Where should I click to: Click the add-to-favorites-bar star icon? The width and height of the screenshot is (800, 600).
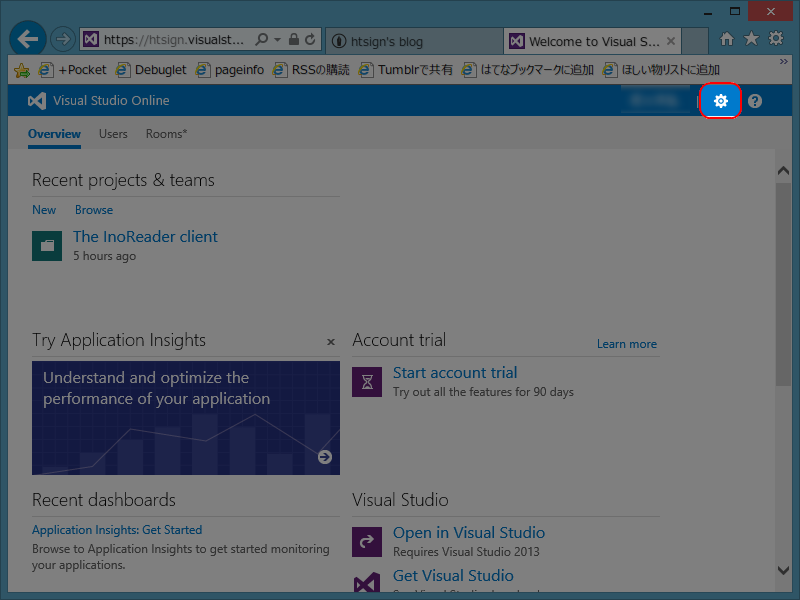(x=22, y=70)
